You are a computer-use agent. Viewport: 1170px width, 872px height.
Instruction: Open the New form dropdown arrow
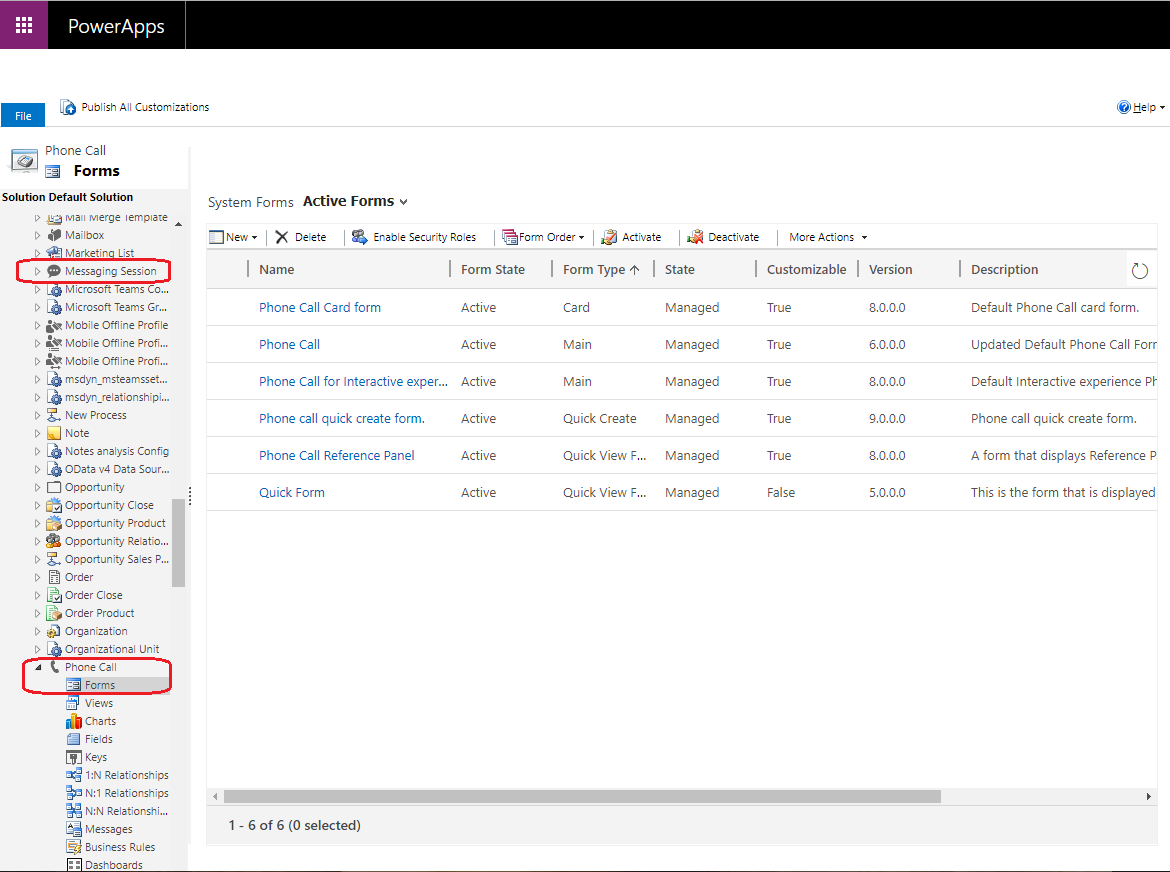point(254,238)
